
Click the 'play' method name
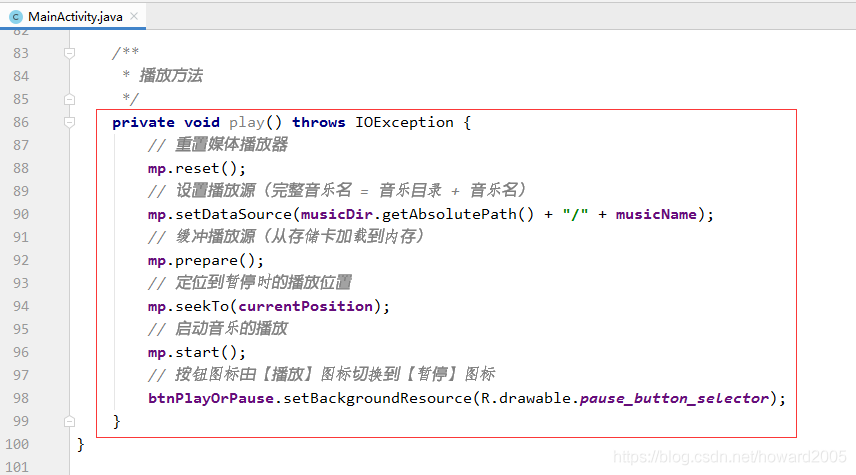[x=247, y=122]
